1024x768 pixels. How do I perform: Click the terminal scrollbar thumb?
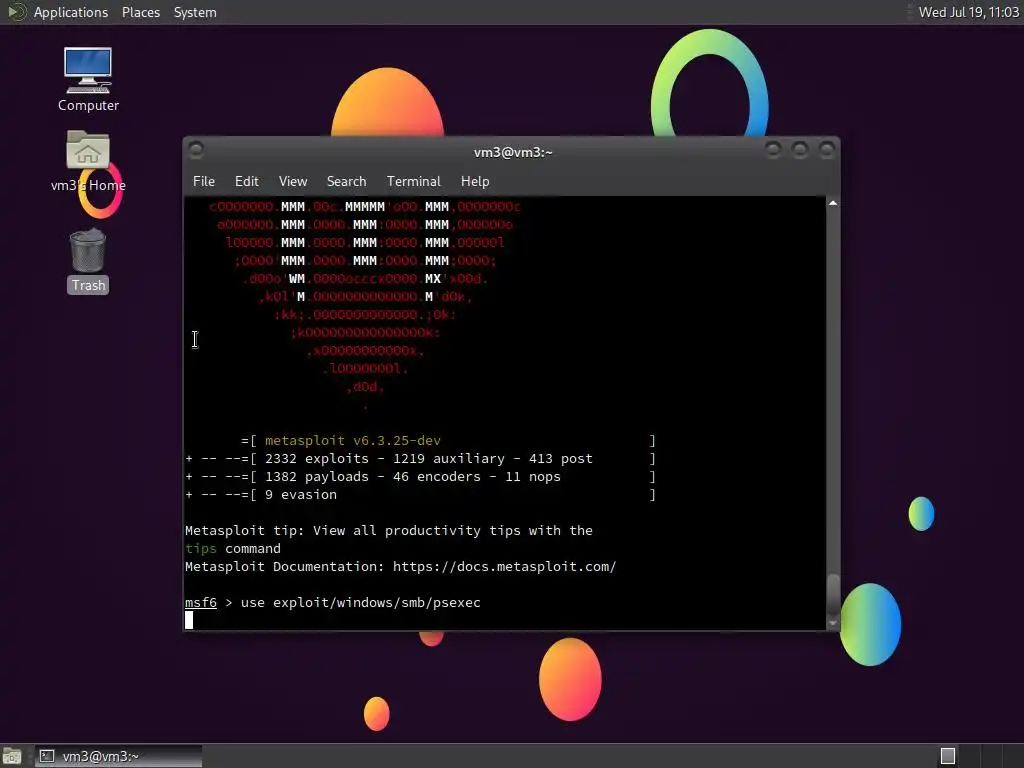pos(833,594)
